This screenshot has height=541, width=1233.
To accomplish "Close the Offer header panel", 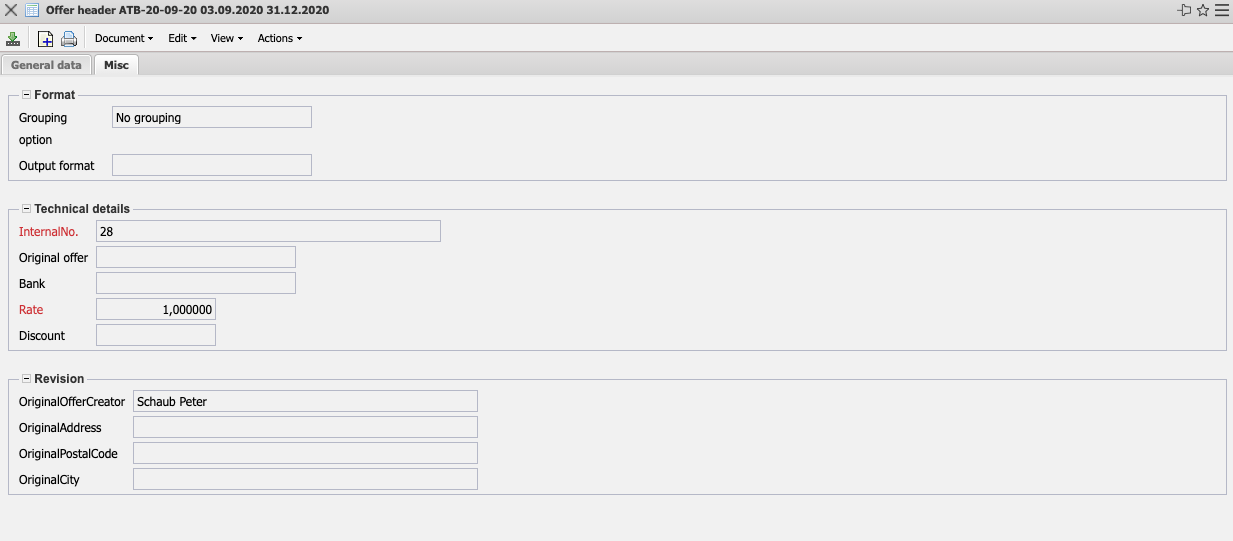I will (x=11, y=10).
